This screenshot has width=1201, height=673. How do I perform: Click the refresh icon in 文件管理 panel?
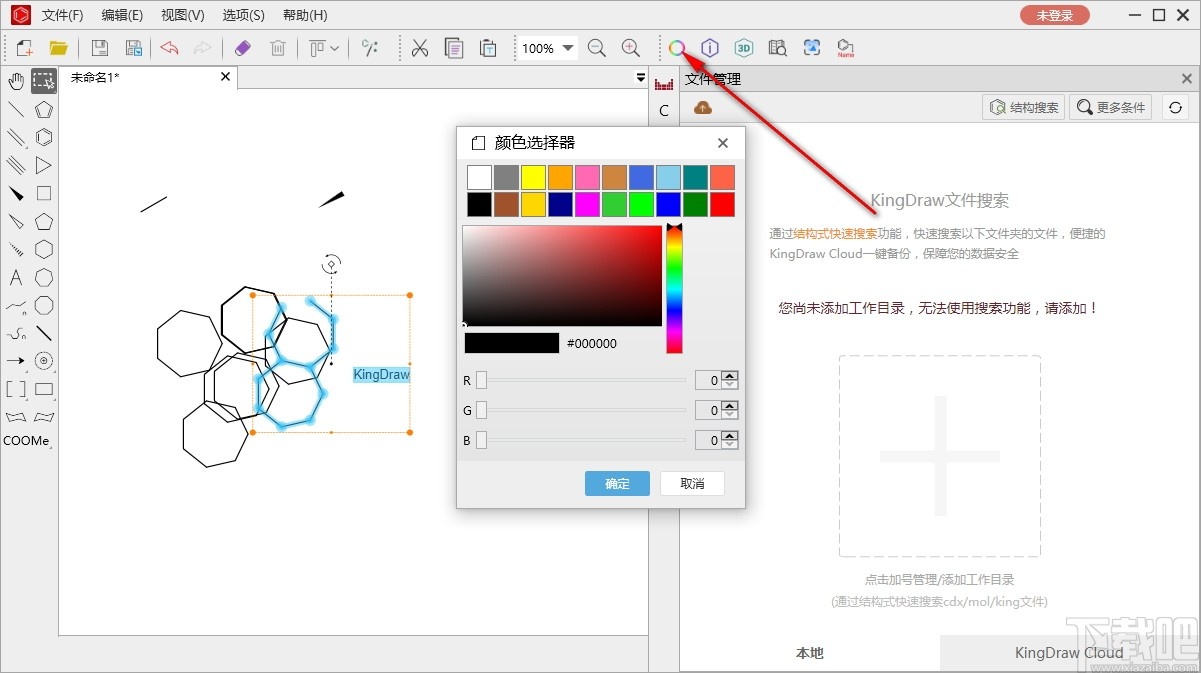tap(1173, 107)
